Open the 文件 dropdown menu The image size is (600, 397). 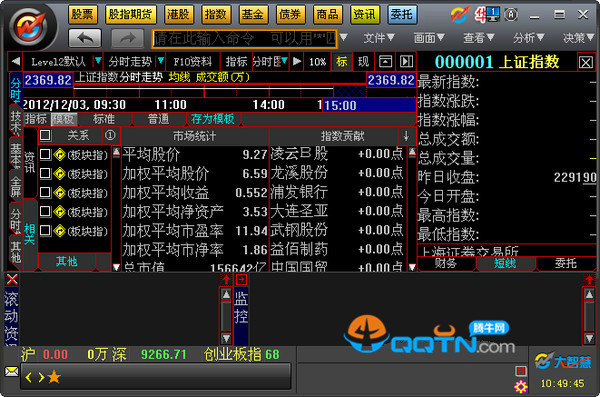pos(378,38)
